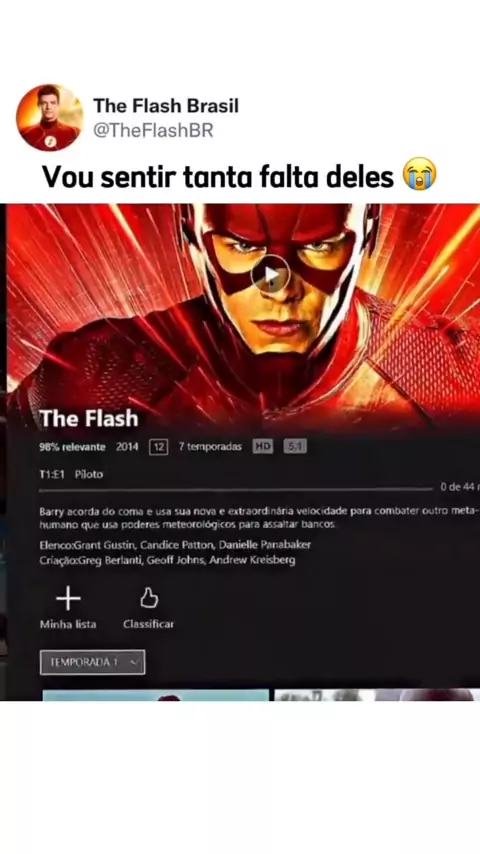This screenshot has width=480, height=854.
Task: Click the Classificar thumbs-up icon
Action: [x=149, y=597]
